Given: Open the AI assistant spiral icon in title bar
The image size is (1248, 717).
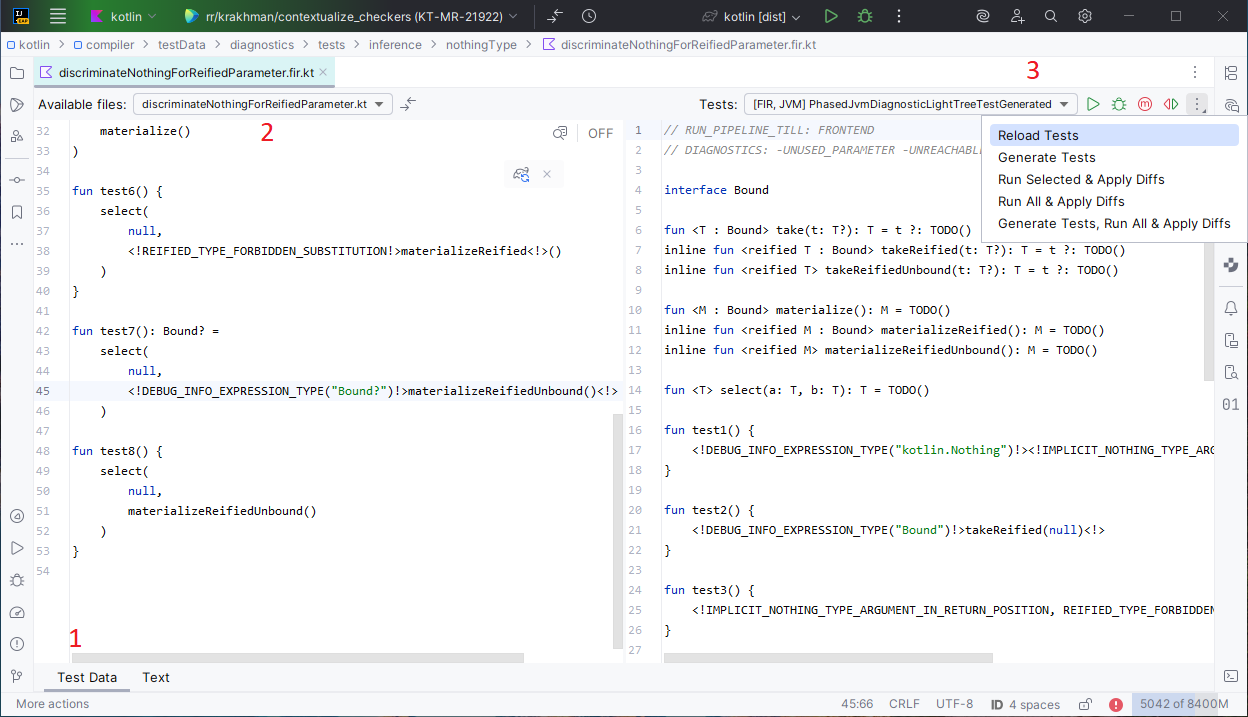Looking at the screenshot, I should pos(983,16).
